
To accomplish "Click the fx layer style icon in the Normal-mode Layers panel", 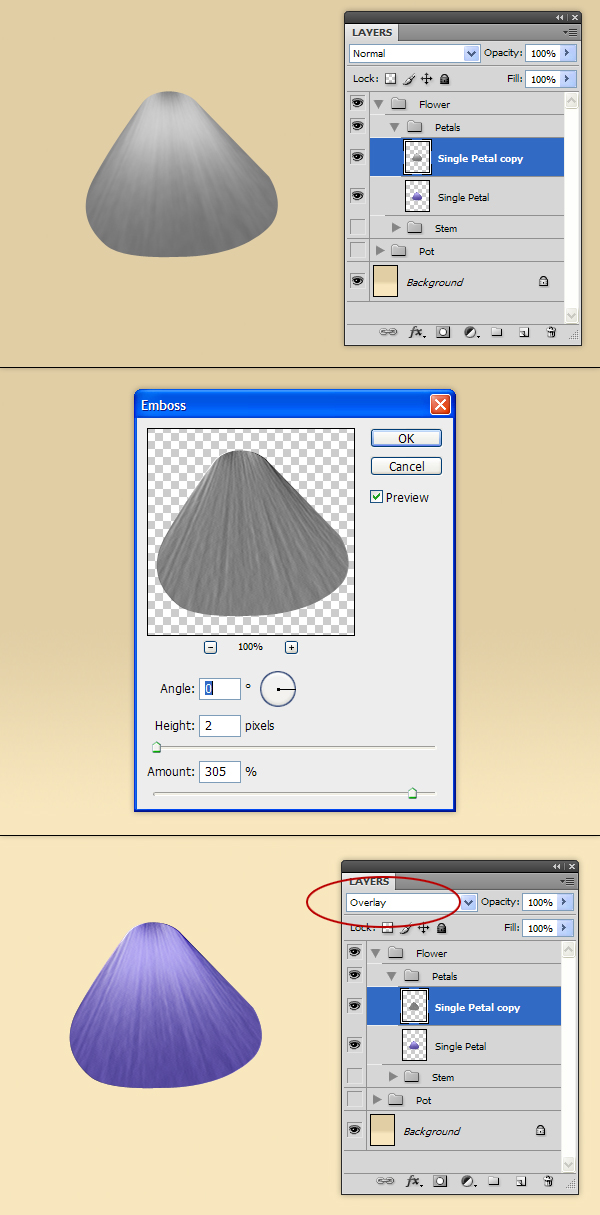I will point(417,332).
